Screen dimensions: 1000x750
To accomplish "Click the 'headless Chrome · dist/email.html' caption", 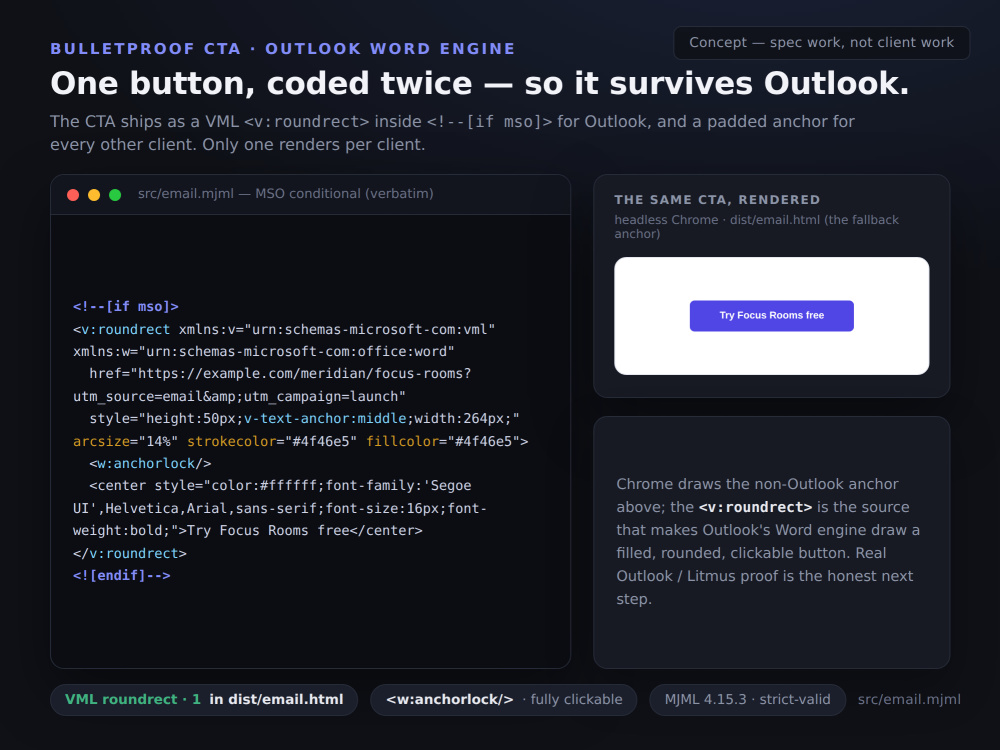I will click(x=756, y=226).
